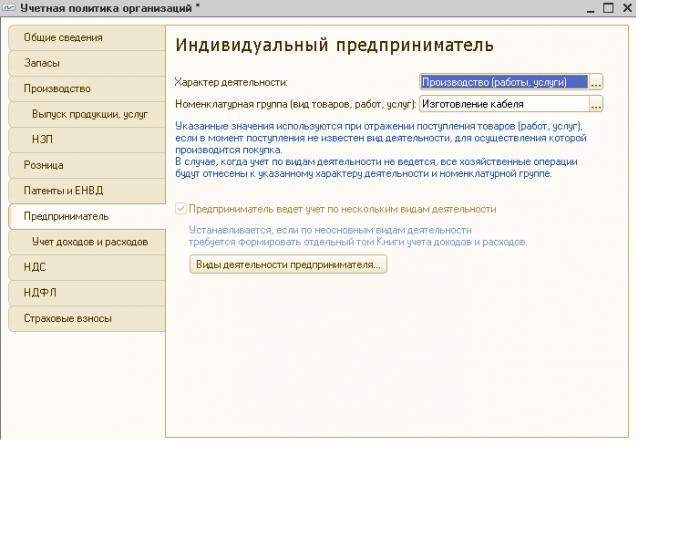
Task: Open the НДФЛ tab
Action: pos(87,293)
